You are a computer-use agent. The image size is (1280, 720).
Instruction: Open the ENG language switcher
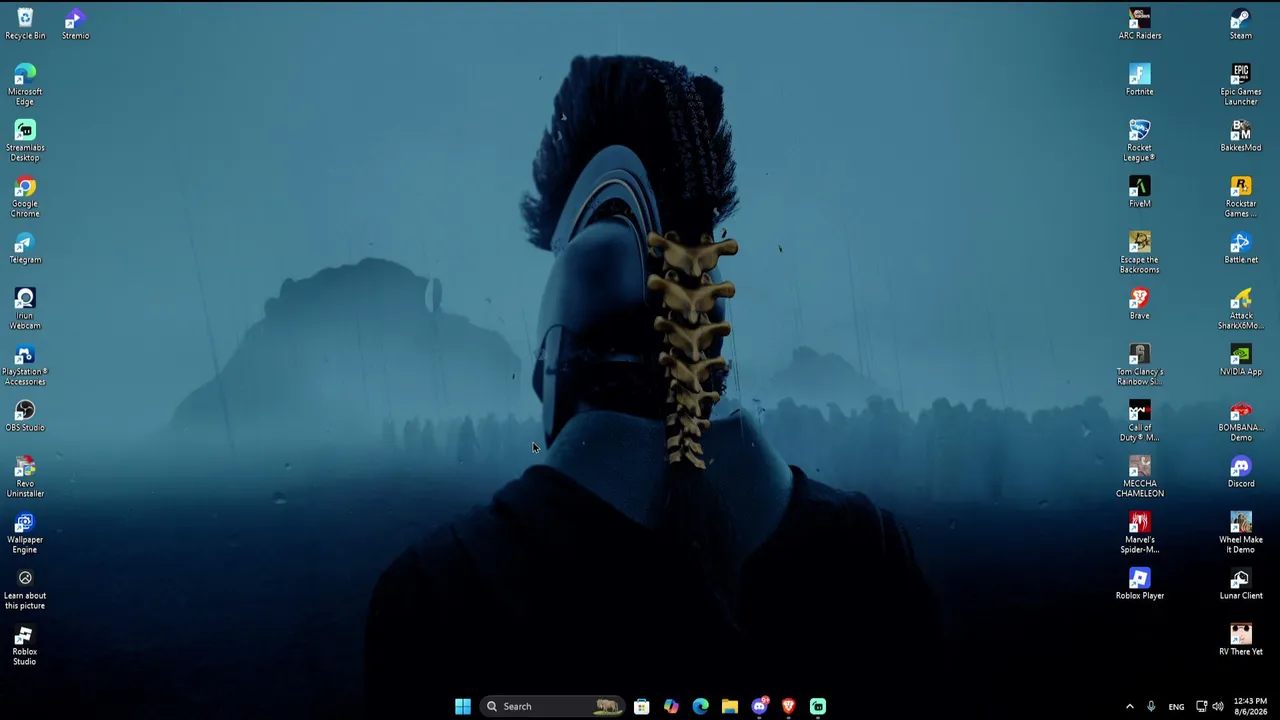(x=1176, y=706)
